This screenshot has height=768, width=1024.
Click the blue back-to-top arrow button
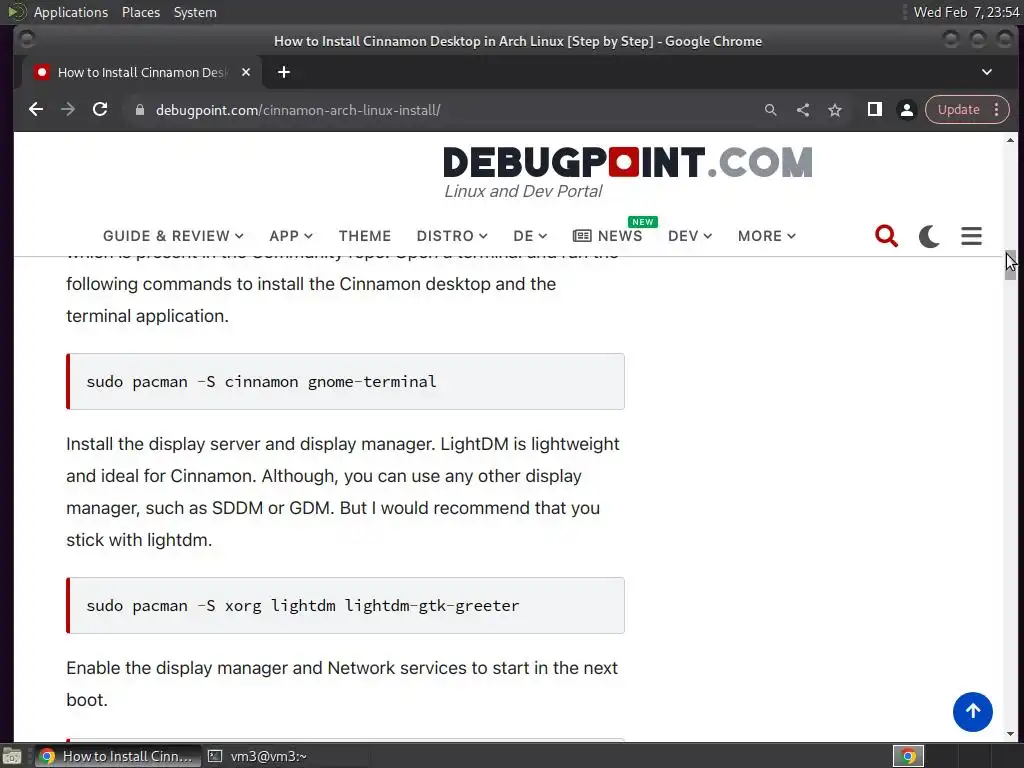coord(972,712)
